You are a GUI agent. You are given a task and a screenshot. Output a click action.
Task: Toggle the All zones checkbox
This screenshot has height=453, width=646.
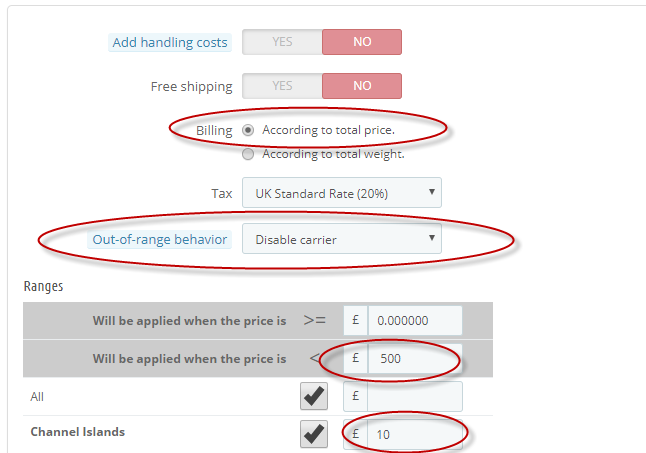coord(314,397)
